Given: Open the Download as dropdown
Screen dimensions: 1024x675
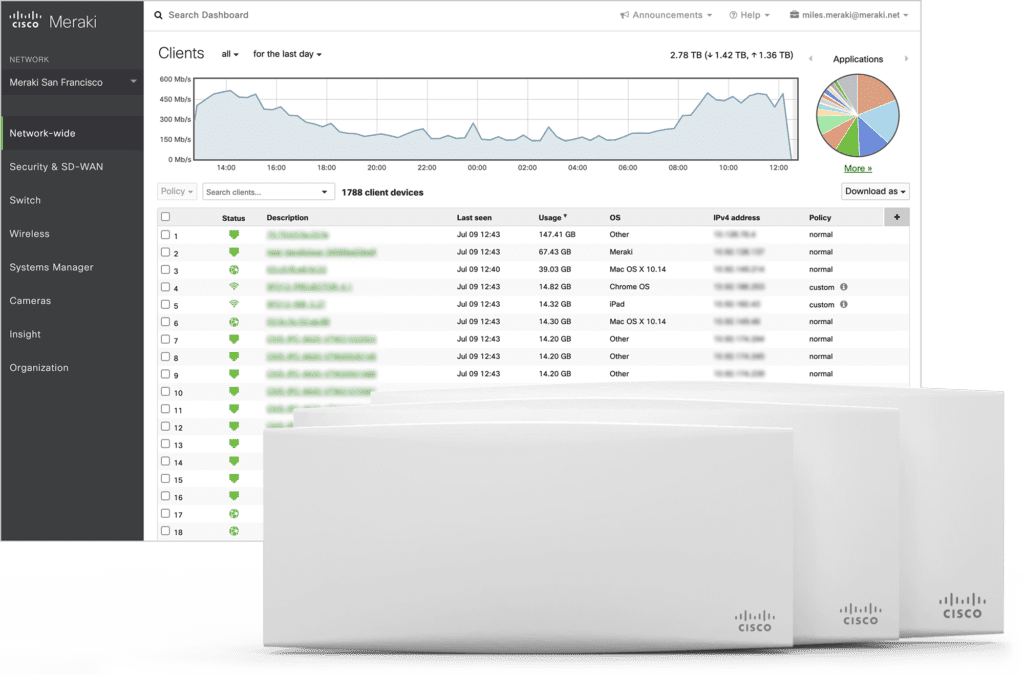Looking at the screenshot, I should pos(875,191).
